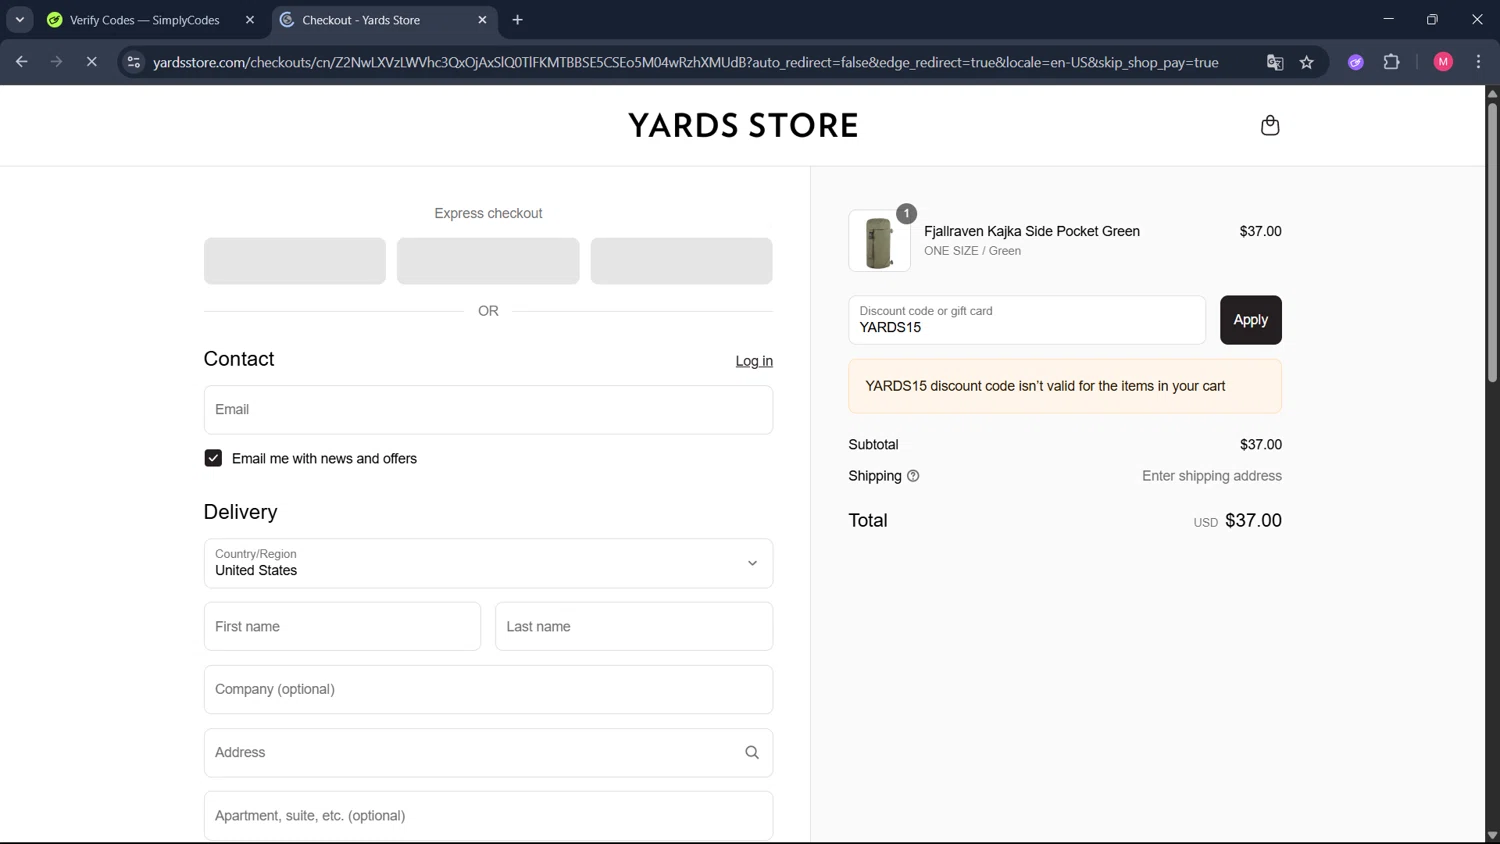The width and height of the screenshot is (1500, 844).
Task: Click the browser forward arrow
Action: click(x=56, y=62)
